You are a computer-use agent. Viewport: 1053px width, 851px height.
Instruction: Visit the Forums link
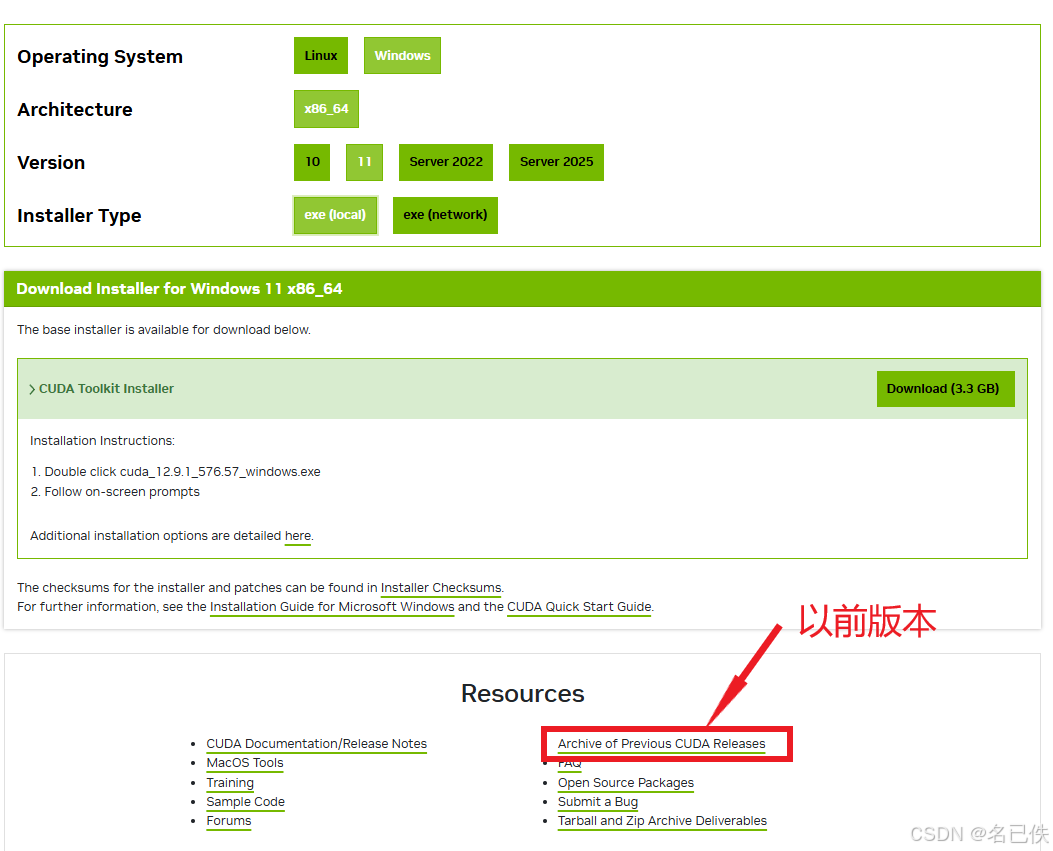(x=228, y=821)
